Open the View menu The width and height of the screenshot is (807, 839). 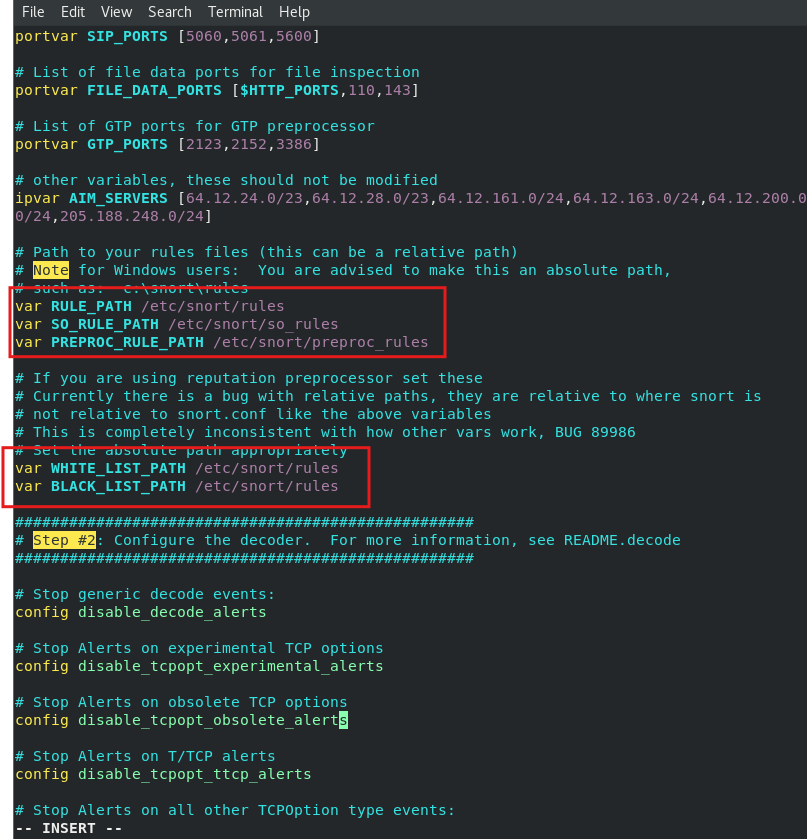pos(116,12)
